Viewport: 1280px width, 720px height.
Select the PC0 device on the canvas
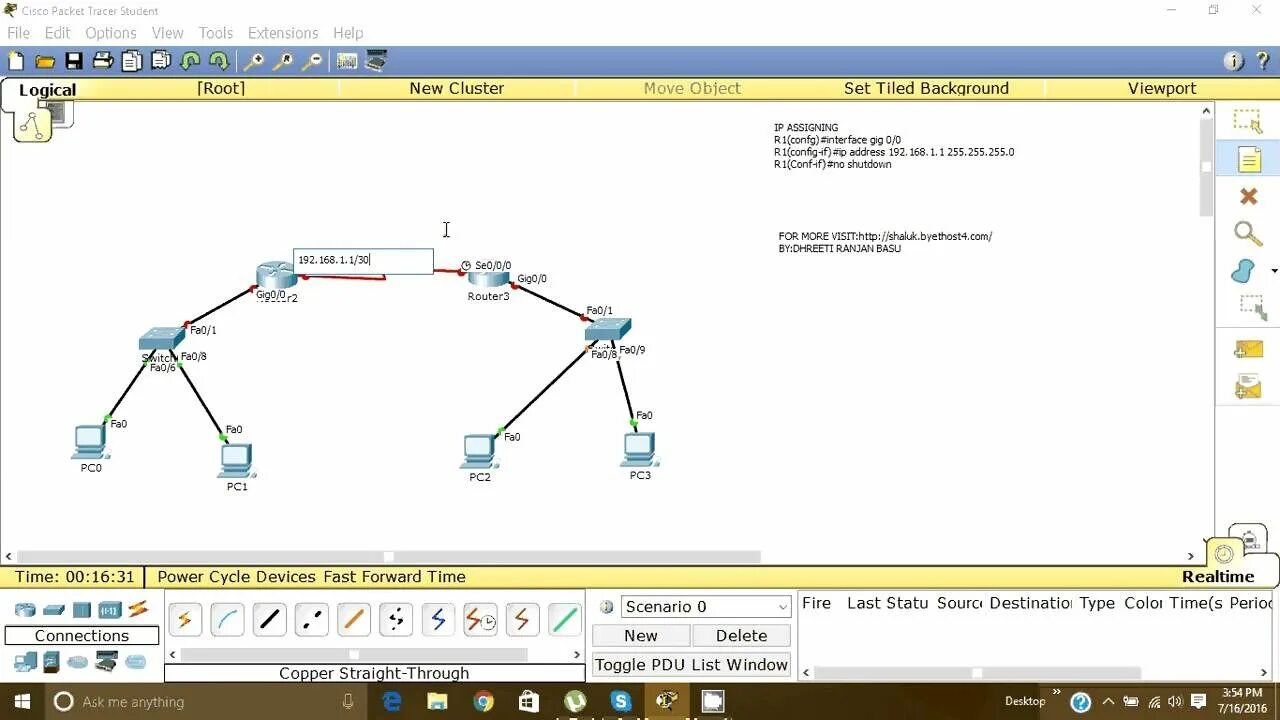[x=90, y=442]
